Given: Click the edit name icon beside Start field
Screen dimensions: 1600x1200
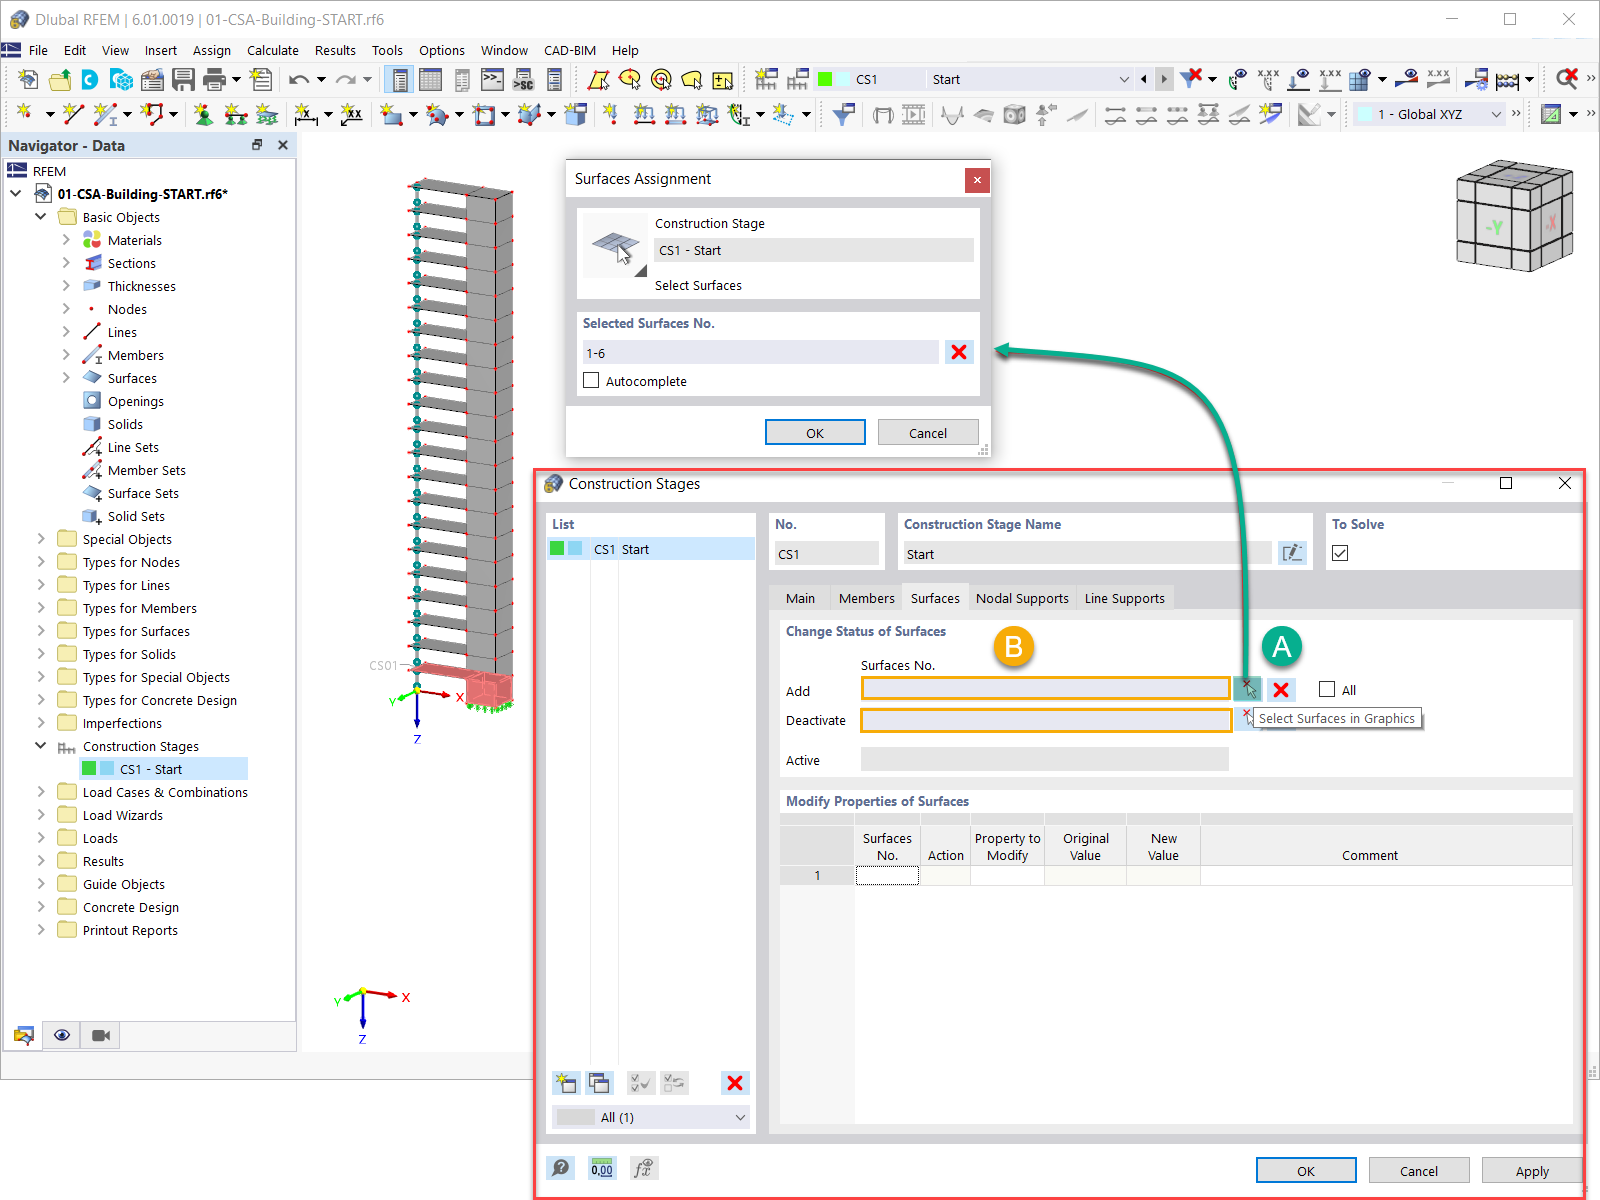Looking at the screenshot, I should 1292,553.
